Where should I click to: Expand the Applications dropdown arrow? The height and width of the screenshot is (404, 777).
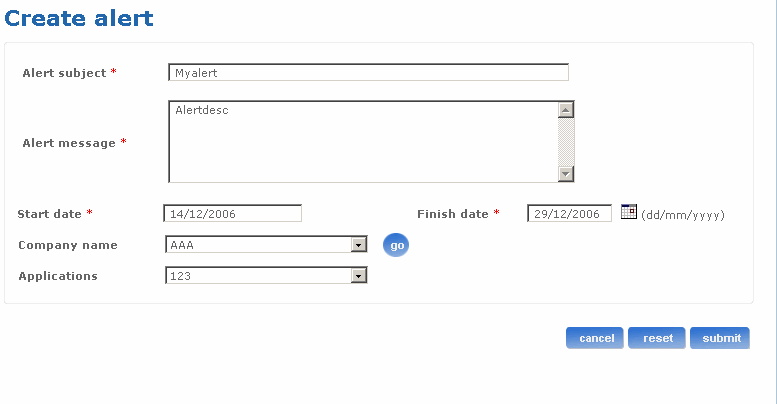tap(358, 276)
